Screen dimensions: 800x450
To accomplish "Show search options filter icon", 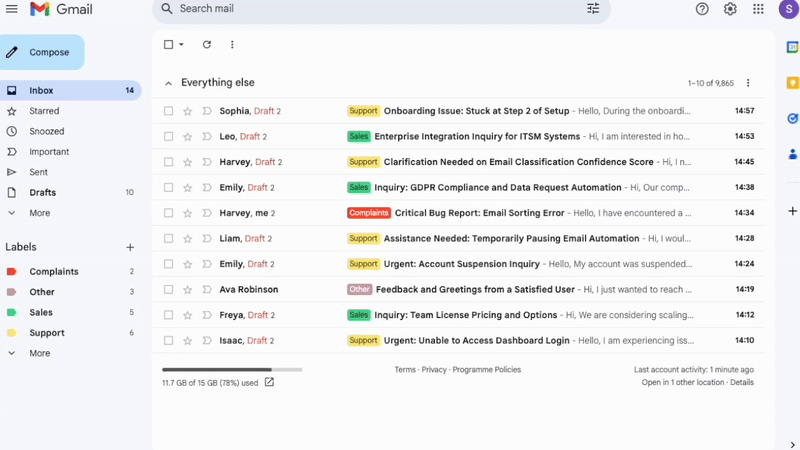I will 593,9.
